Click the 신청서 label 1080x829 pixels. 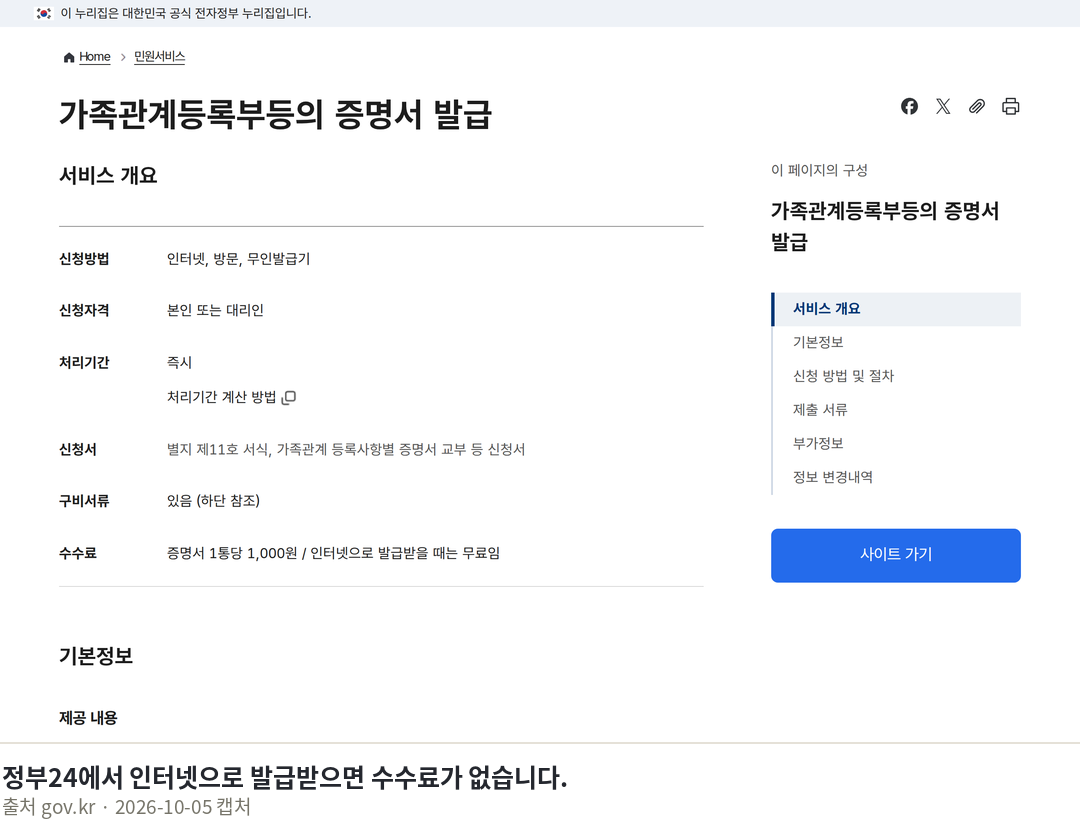[x=78, y=450]
